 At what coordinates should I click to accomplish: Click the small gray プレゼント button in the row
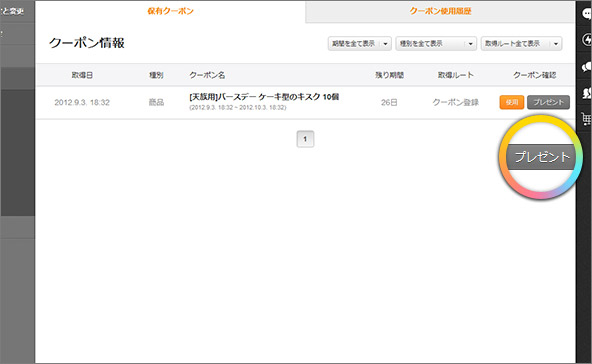548,102
